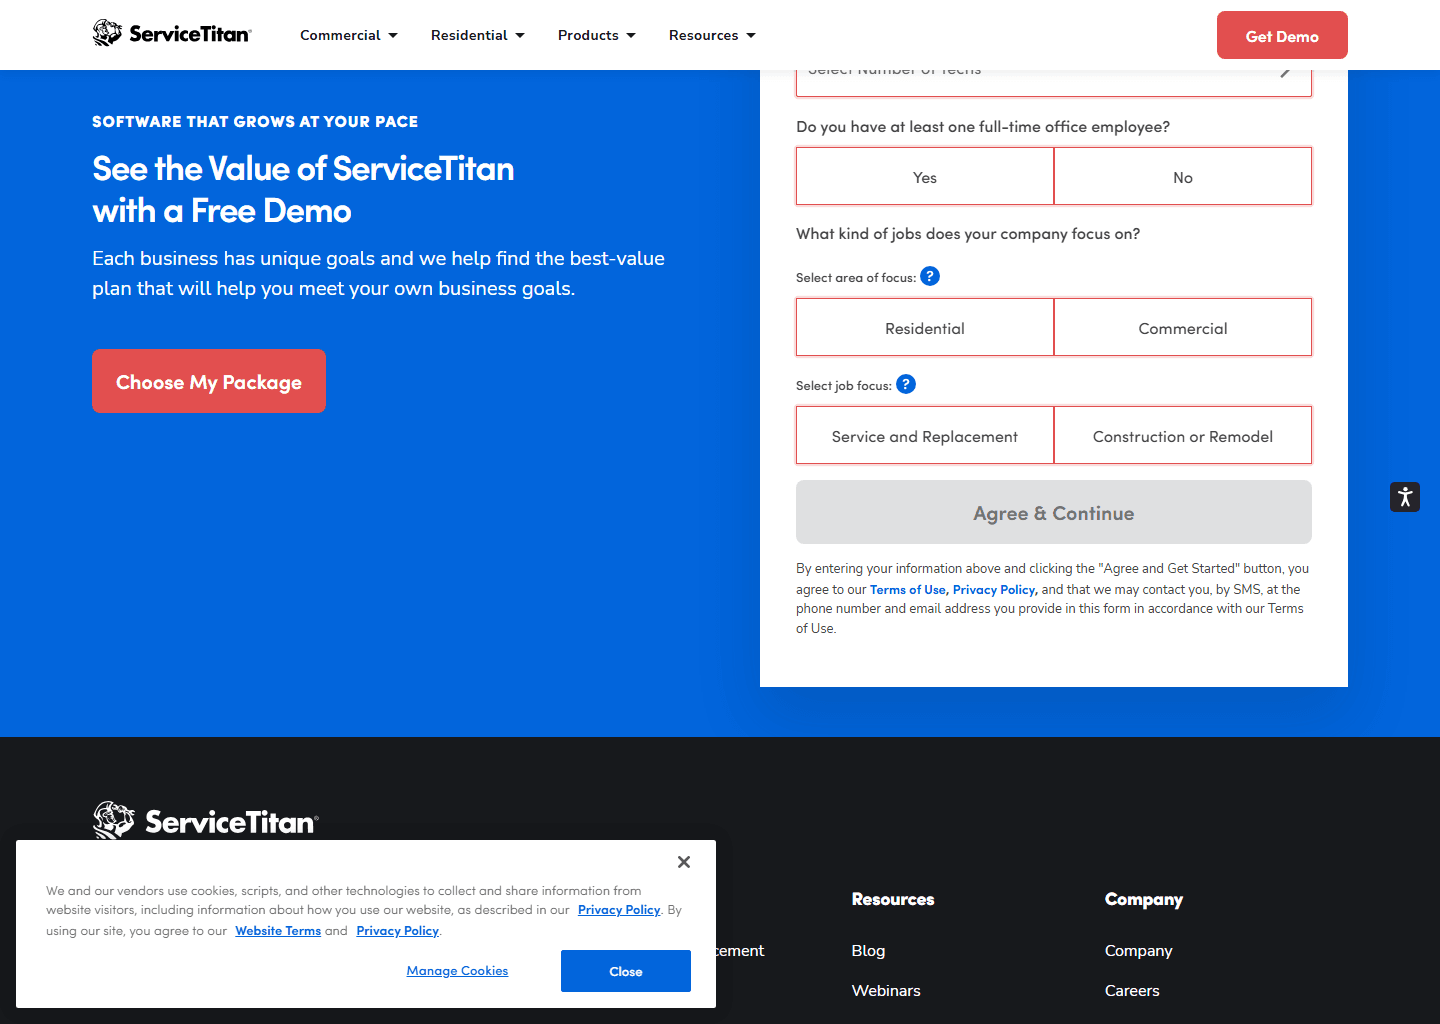Open the Webinars footer link
This screenshot has width=1440, height=1024.
pyautogui.click(x=886, y=990)
